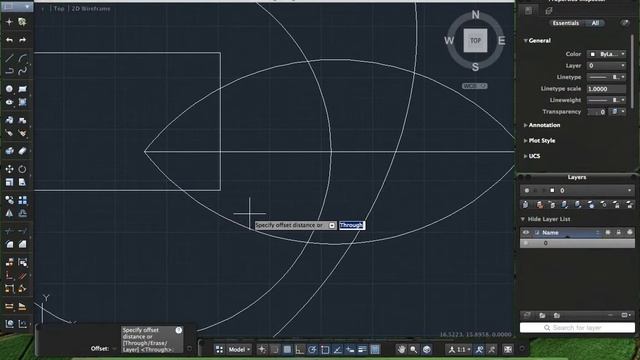Click the Redo arrow in the tool set
Image resolution: width=640 pixels, height=360 pixels.
pos(22,40)
